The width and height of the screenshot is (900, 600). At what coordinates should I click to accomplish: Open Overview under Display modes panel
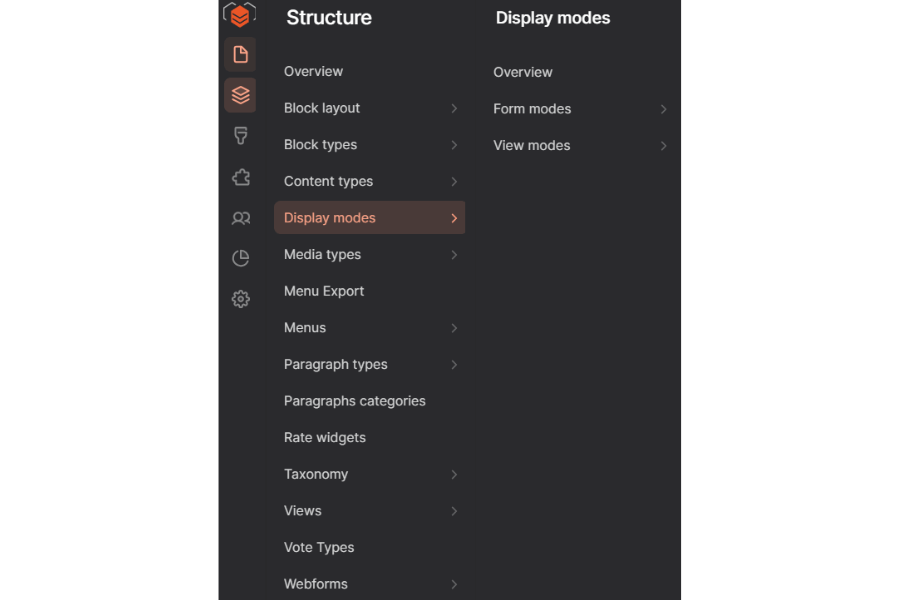pyautogui.click(x=523, y=72)
